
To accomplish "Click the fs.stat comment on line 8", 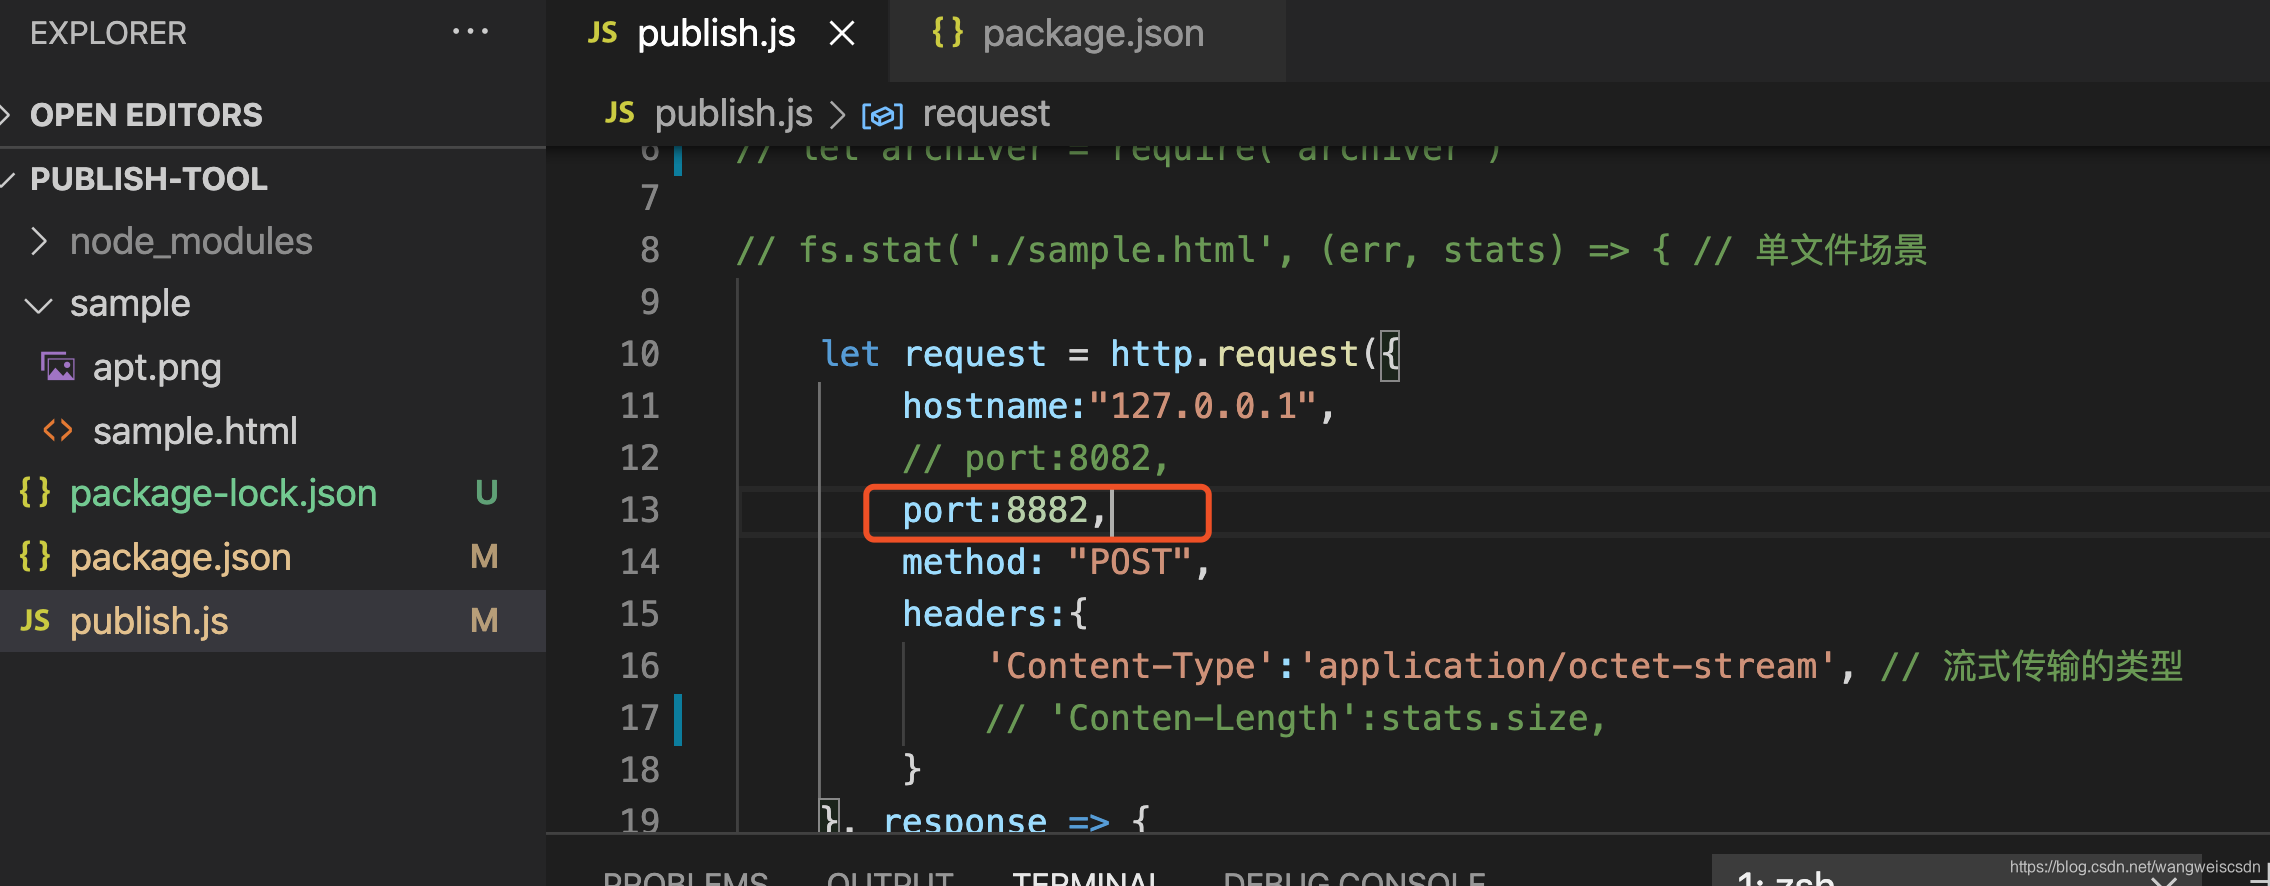I will coord(1330,250).
